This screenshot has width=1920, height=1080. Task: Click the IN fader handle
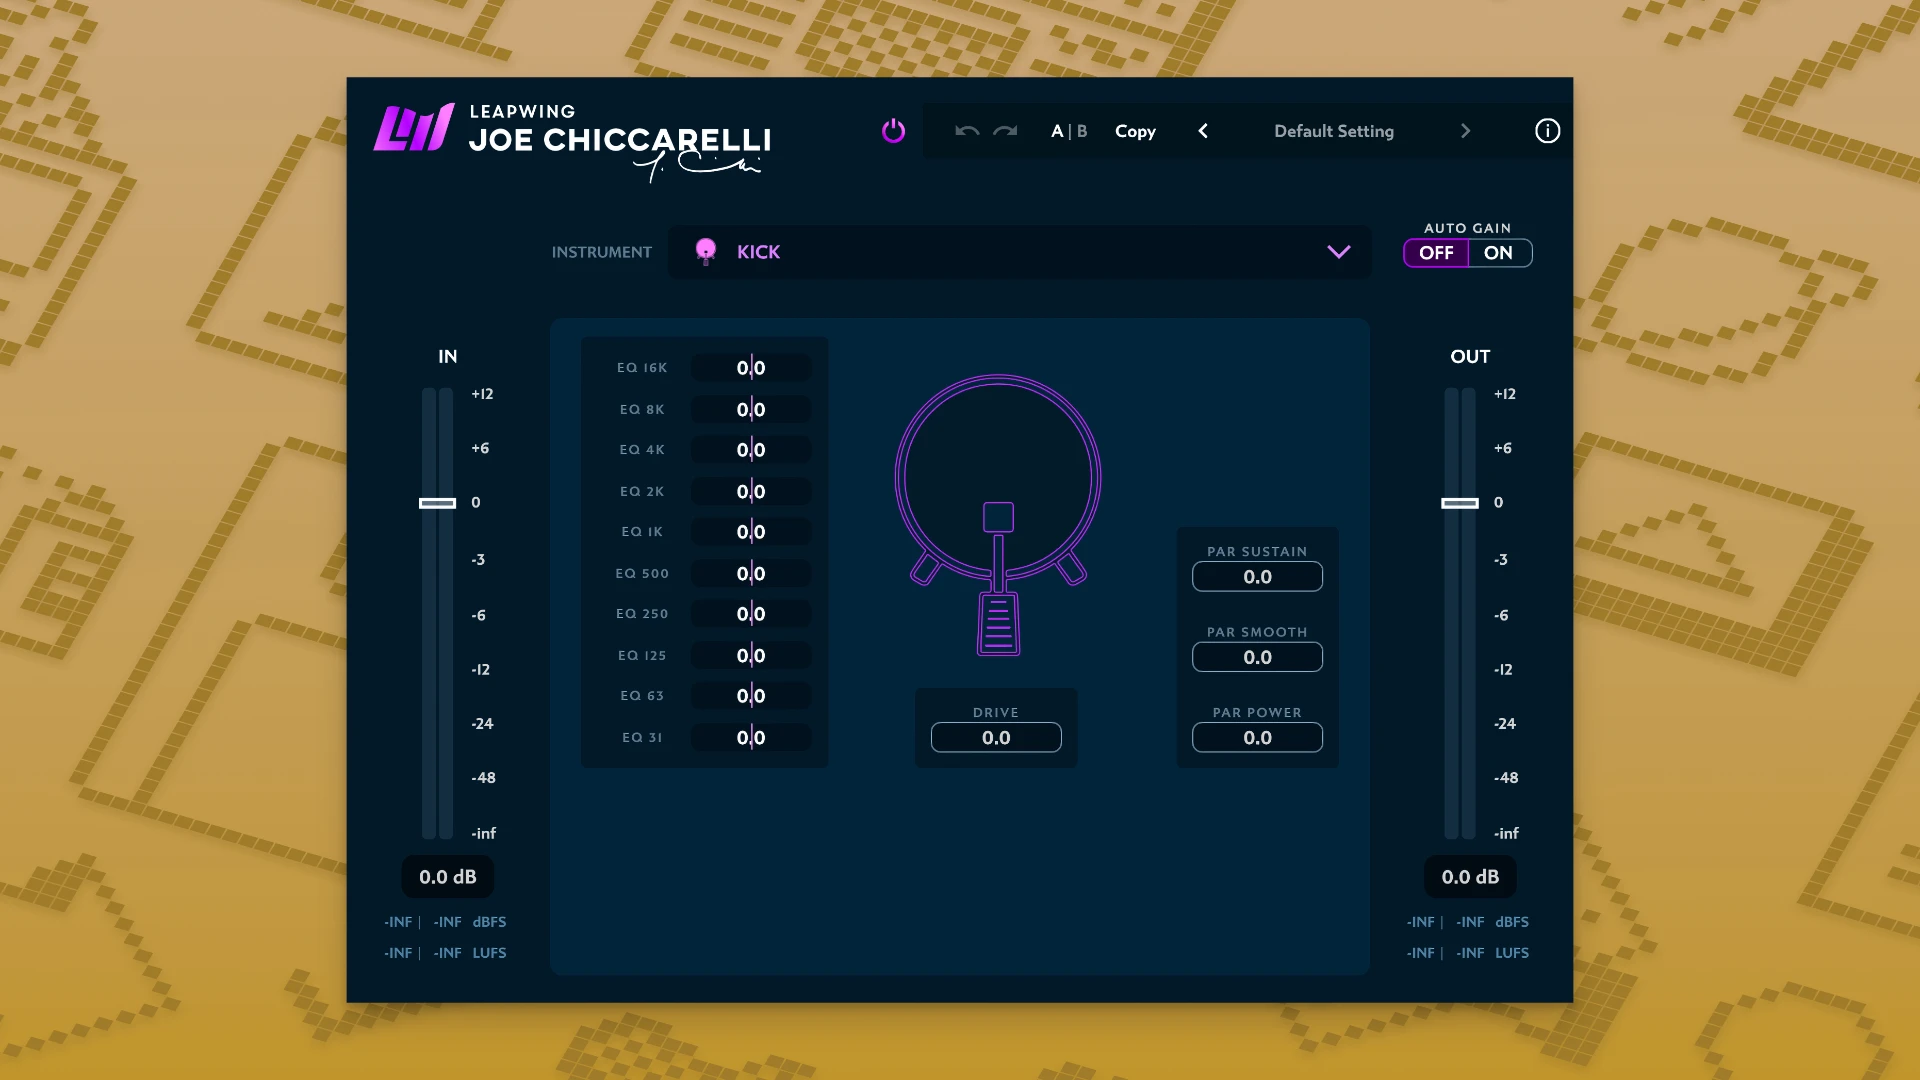tap(437, 503)
